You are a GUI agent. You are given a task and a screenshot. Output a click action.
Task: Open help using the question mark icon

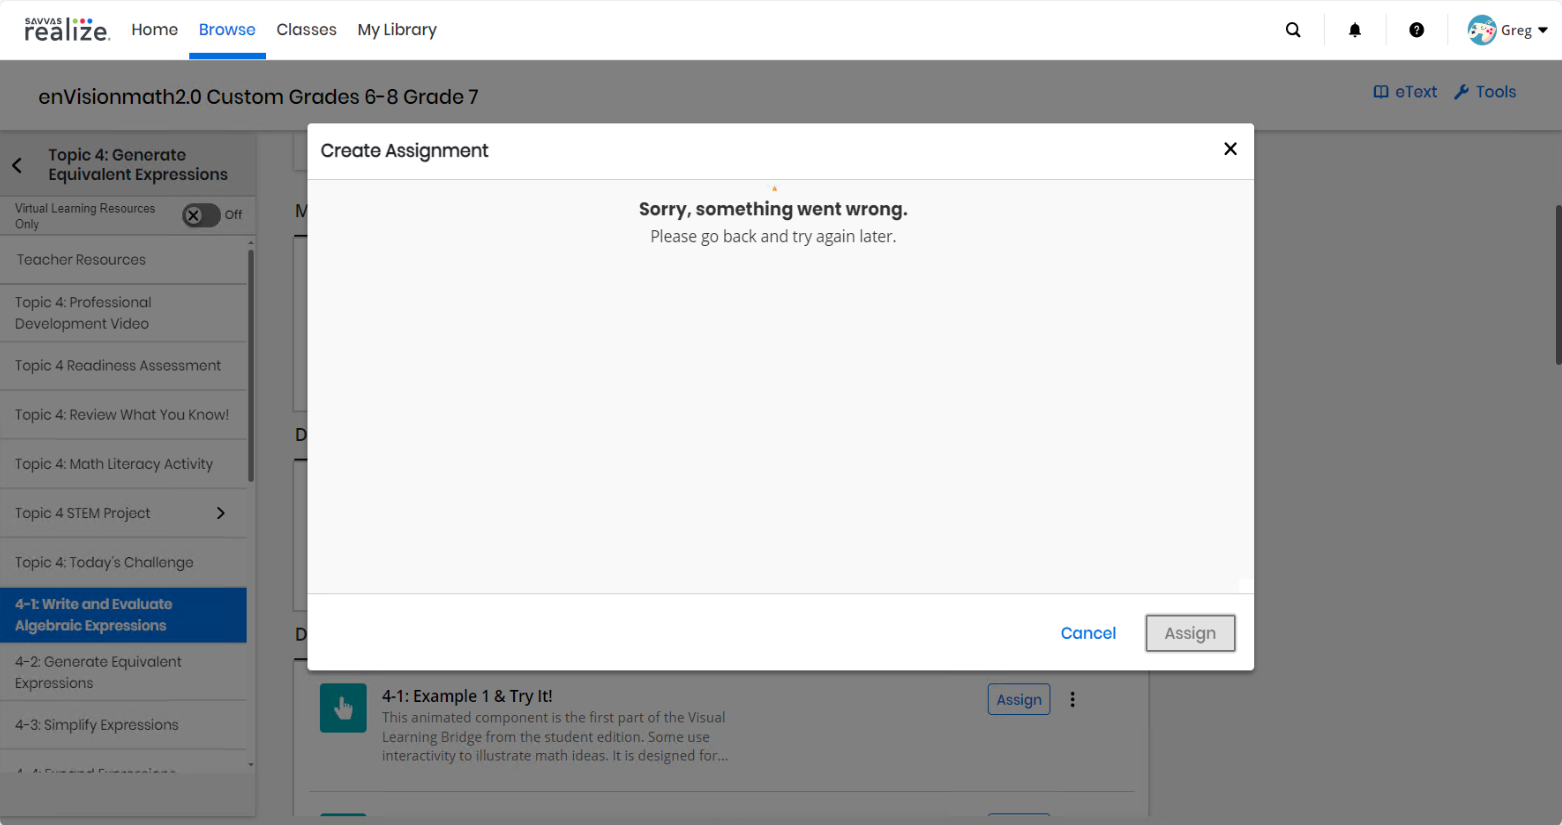(1417, 29)
